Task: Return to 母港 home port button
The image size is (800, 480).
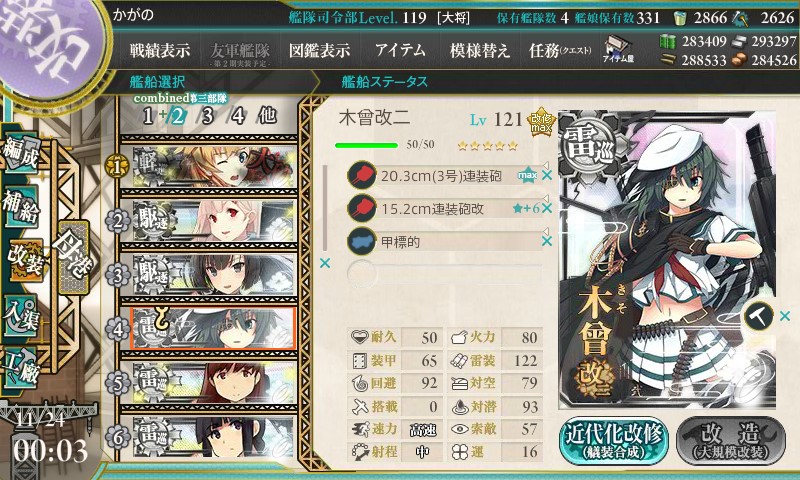Action: click(x=74, y=257)
